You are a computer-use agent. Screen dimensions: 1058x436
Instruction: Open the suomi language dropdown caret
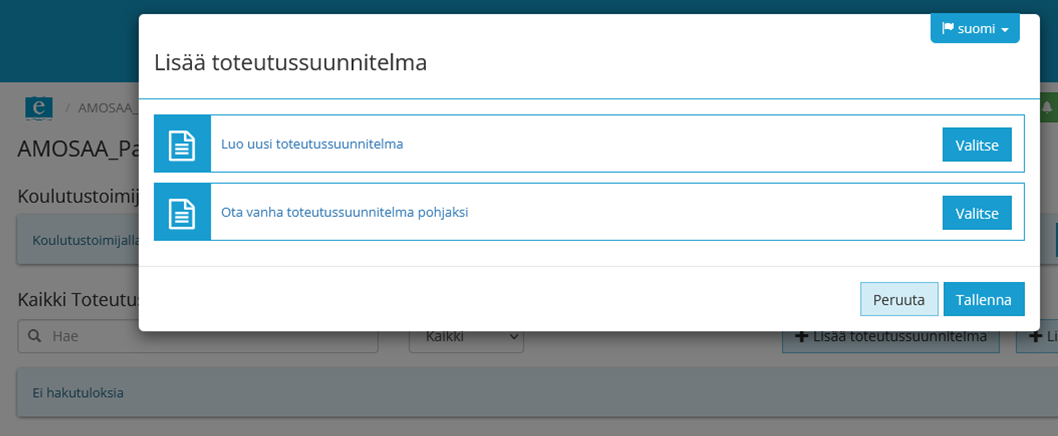1004,30
